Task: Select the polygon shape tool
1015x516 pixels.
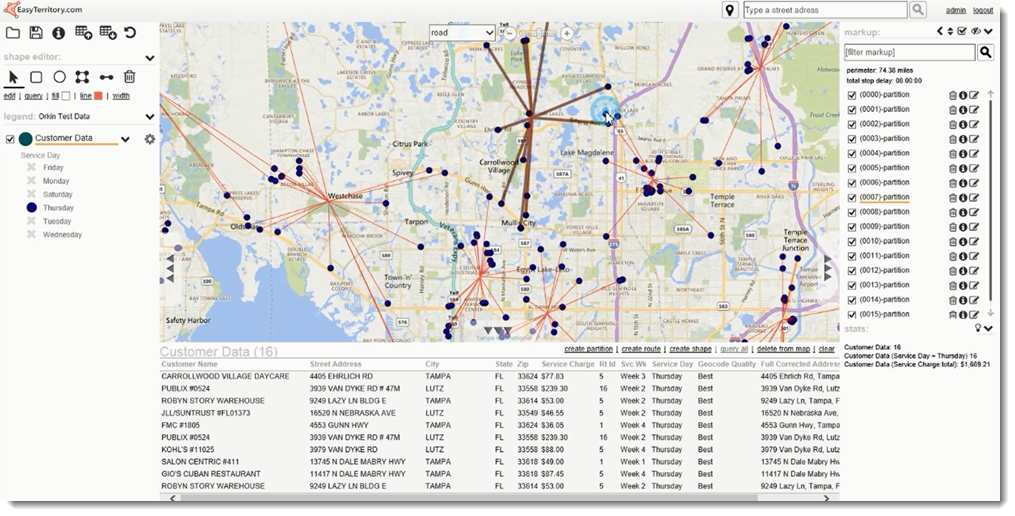Action: [82, 77]
